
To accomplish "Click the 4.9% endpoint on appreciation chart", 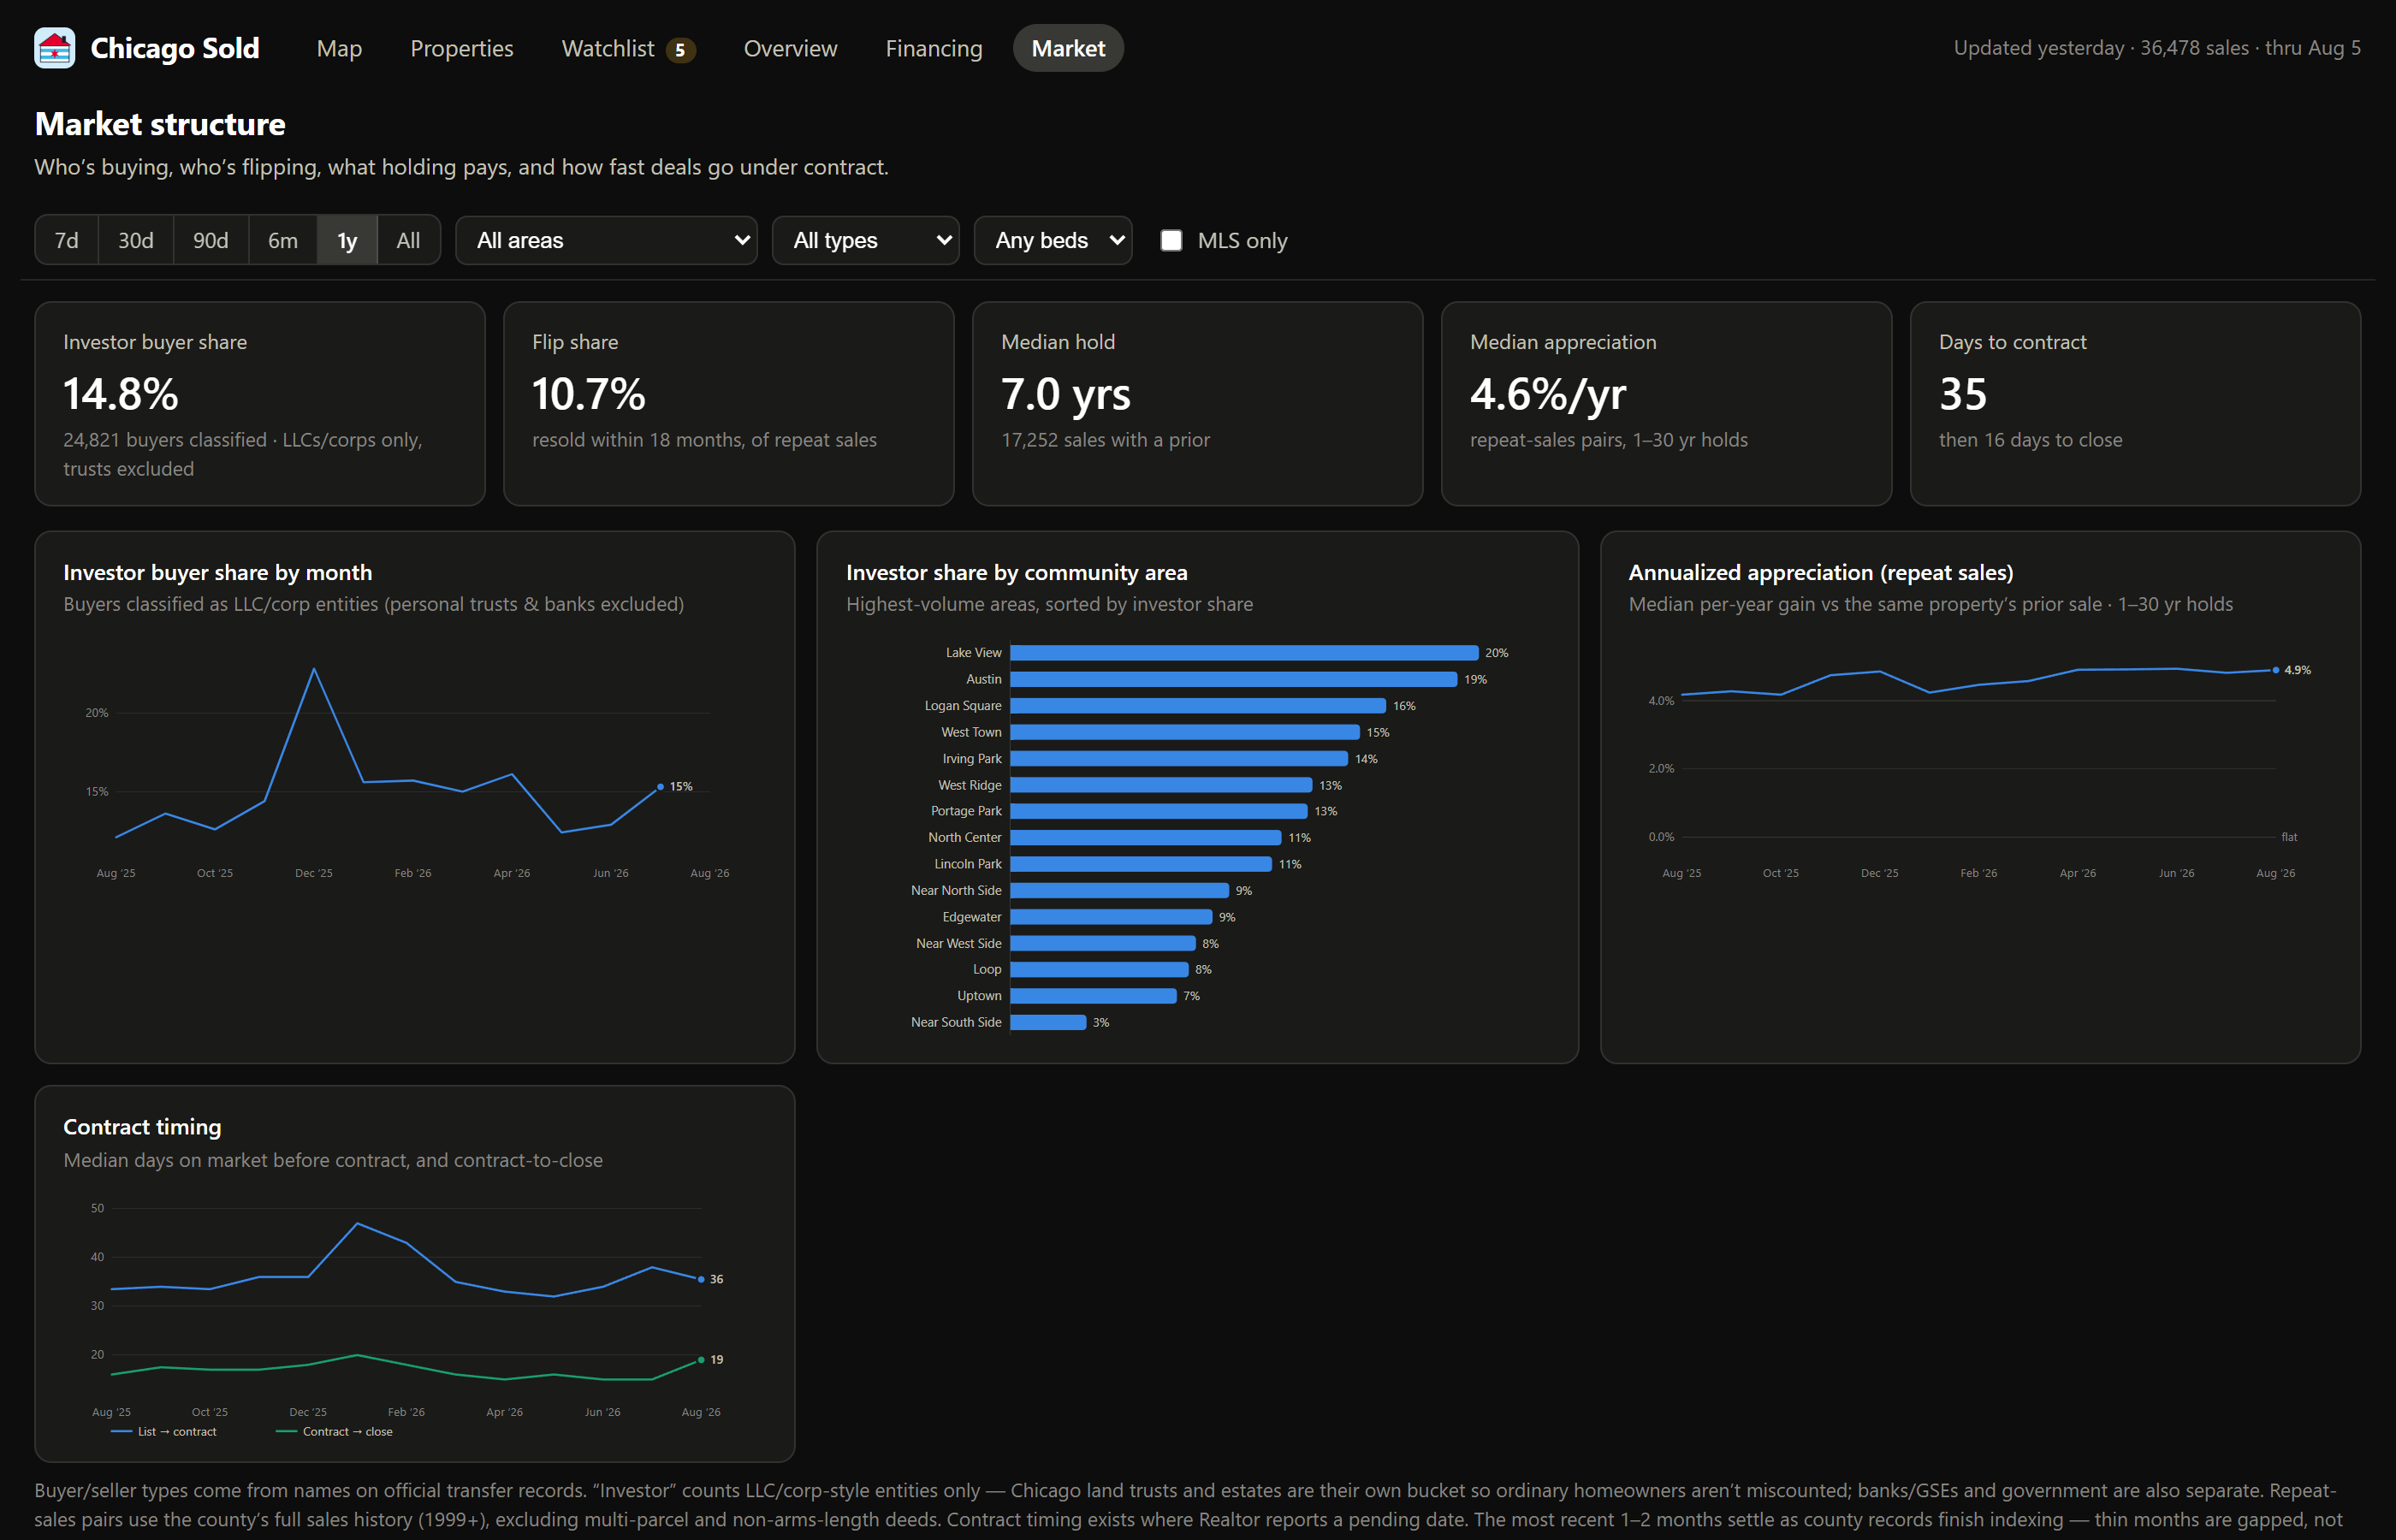I will coord(2276,670).
